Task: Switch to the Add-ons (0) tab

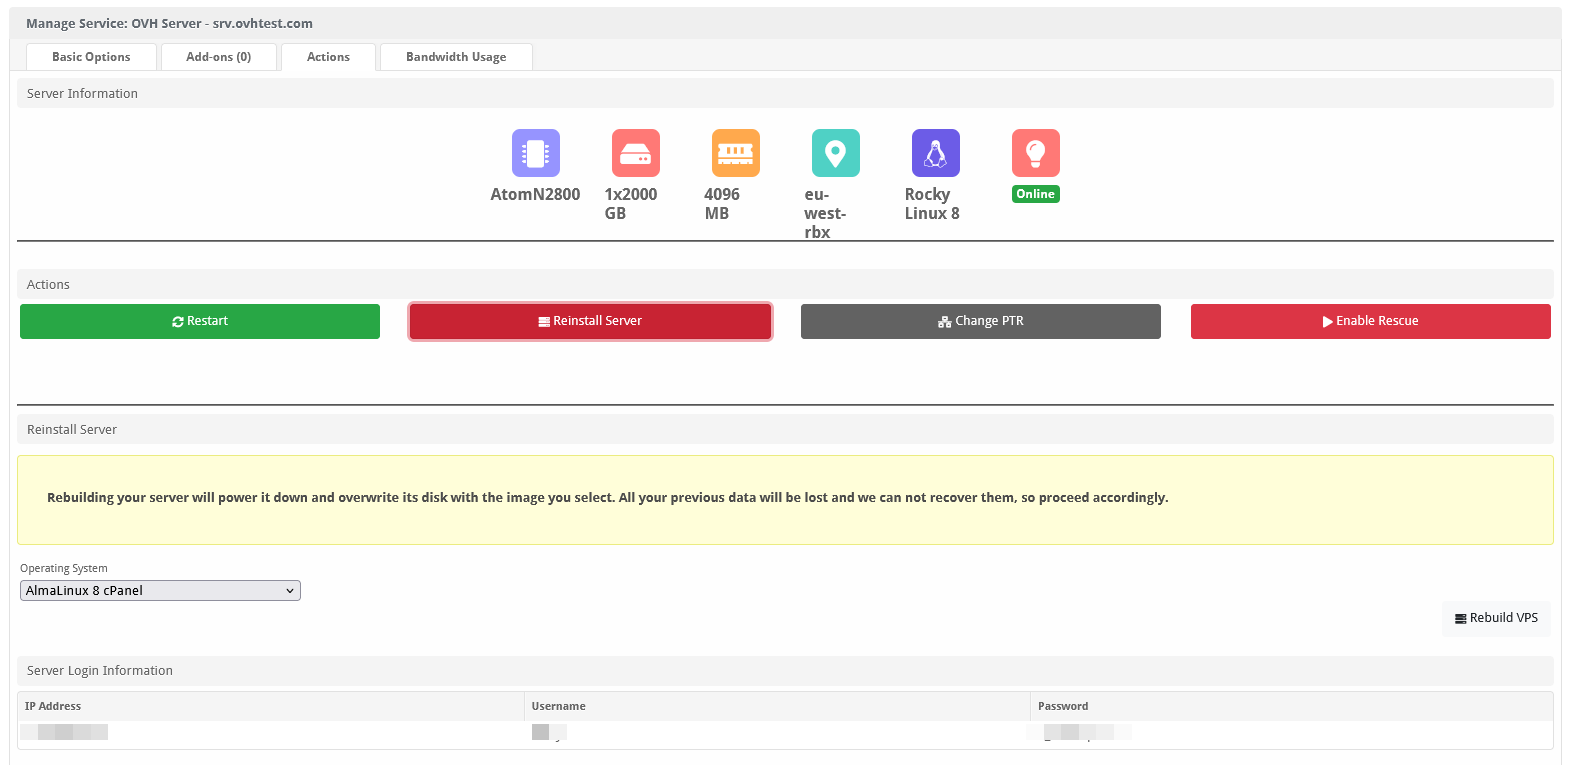Action: pos(219,57)
